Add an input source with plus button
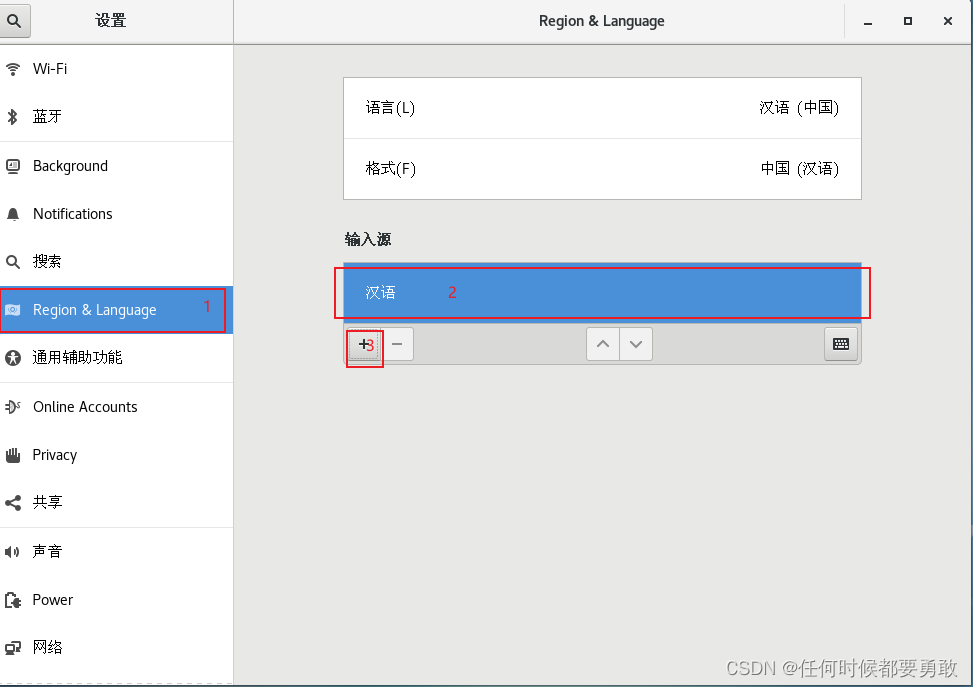The height and width of the screenshot is (687, 973). click(364, 344)
